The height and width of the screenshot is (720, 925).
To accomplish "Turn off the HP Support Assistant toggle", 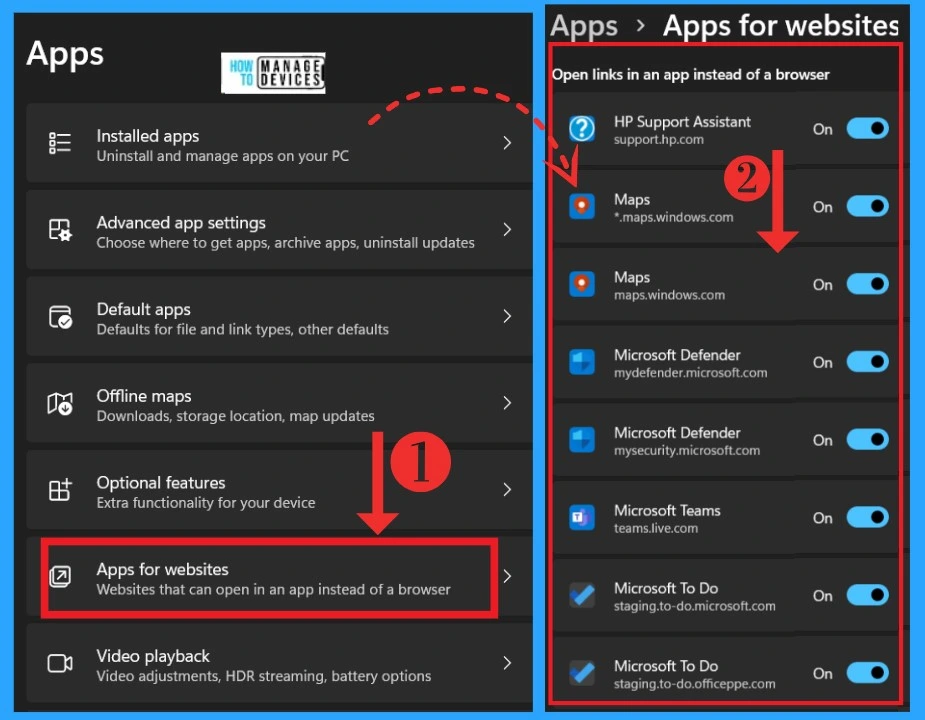I will [867, 129].
